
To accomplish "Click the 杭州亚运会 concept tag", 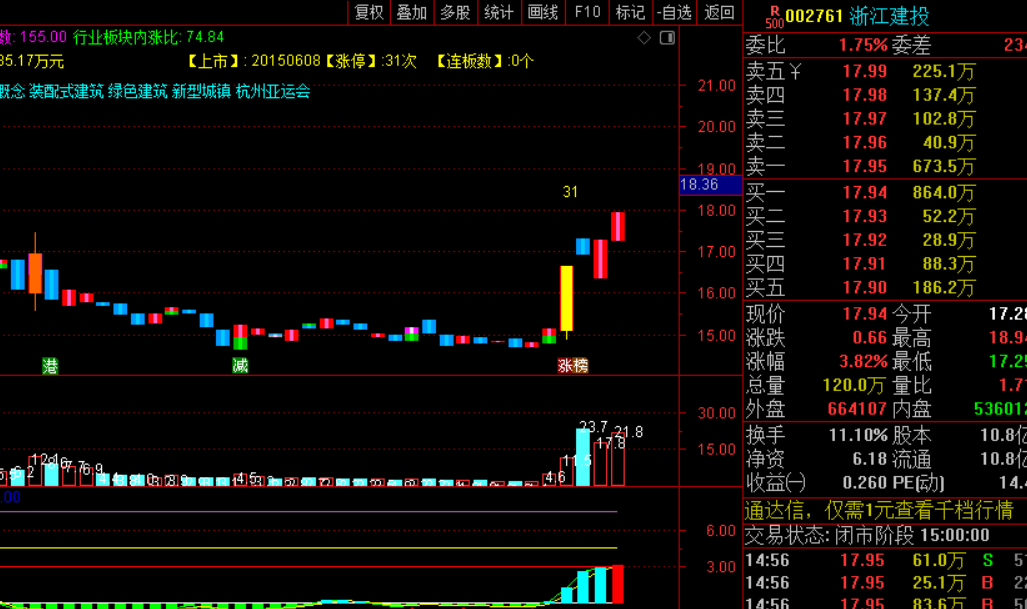I will [273, 91].
